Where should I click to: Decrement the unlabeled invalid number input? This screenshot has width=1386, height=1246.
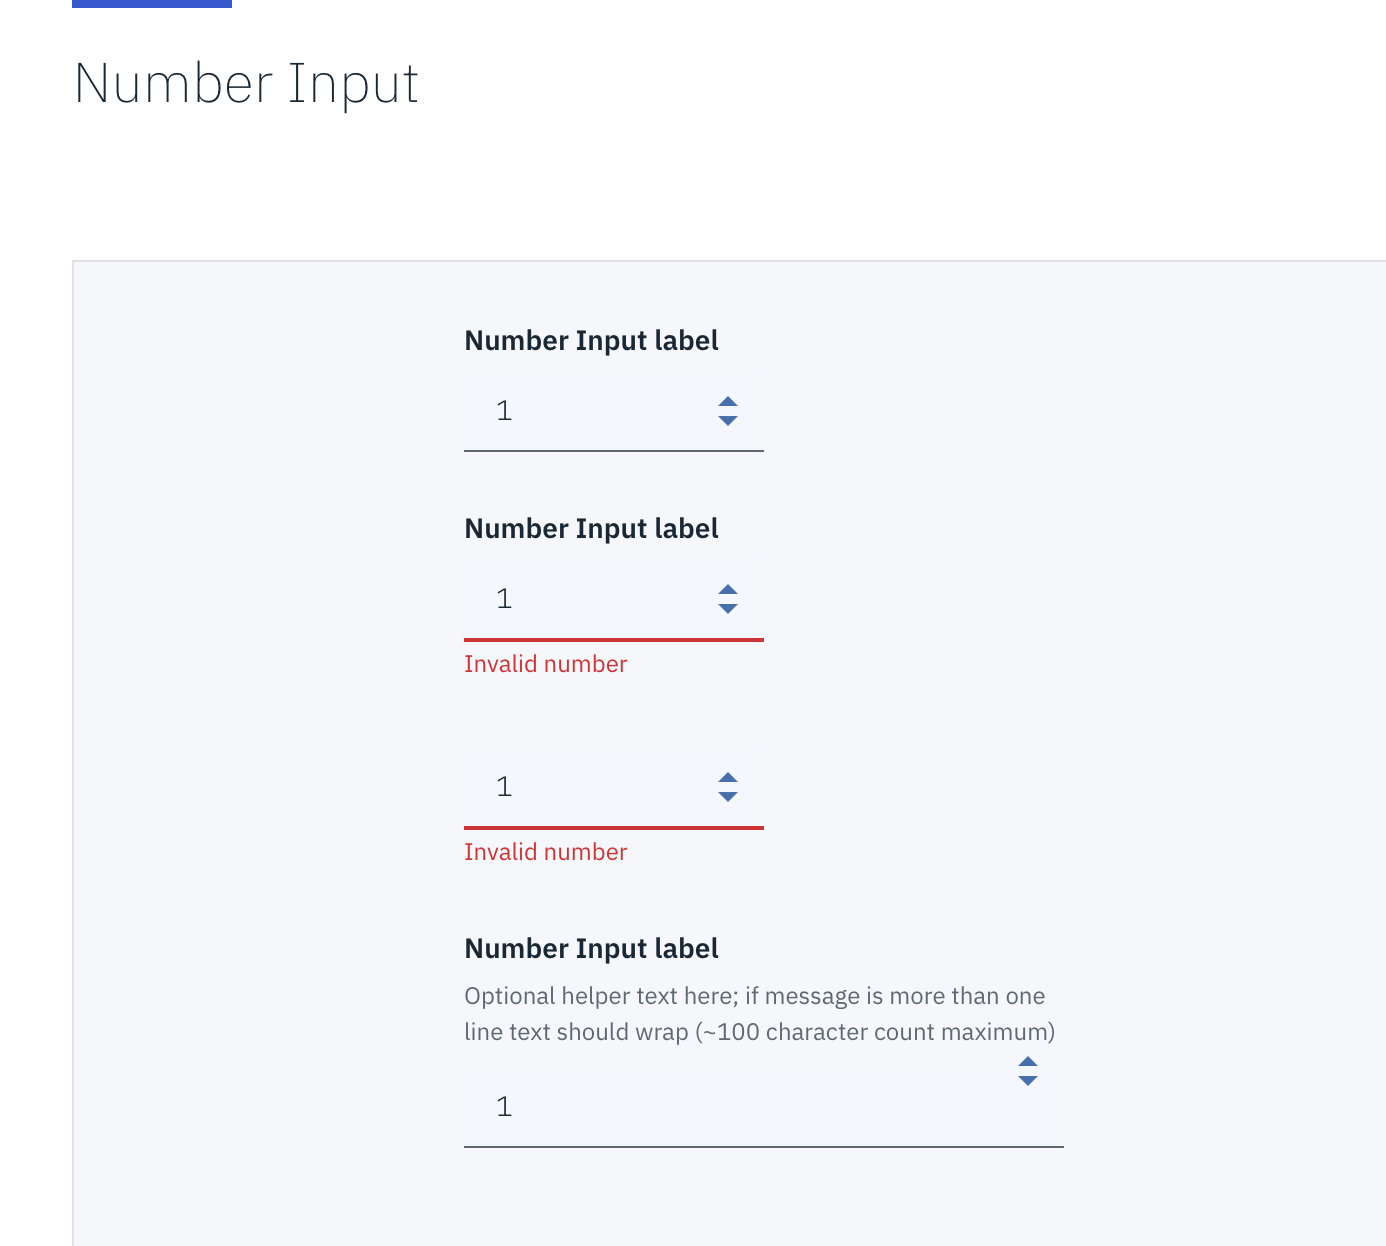tap(727, 797)
